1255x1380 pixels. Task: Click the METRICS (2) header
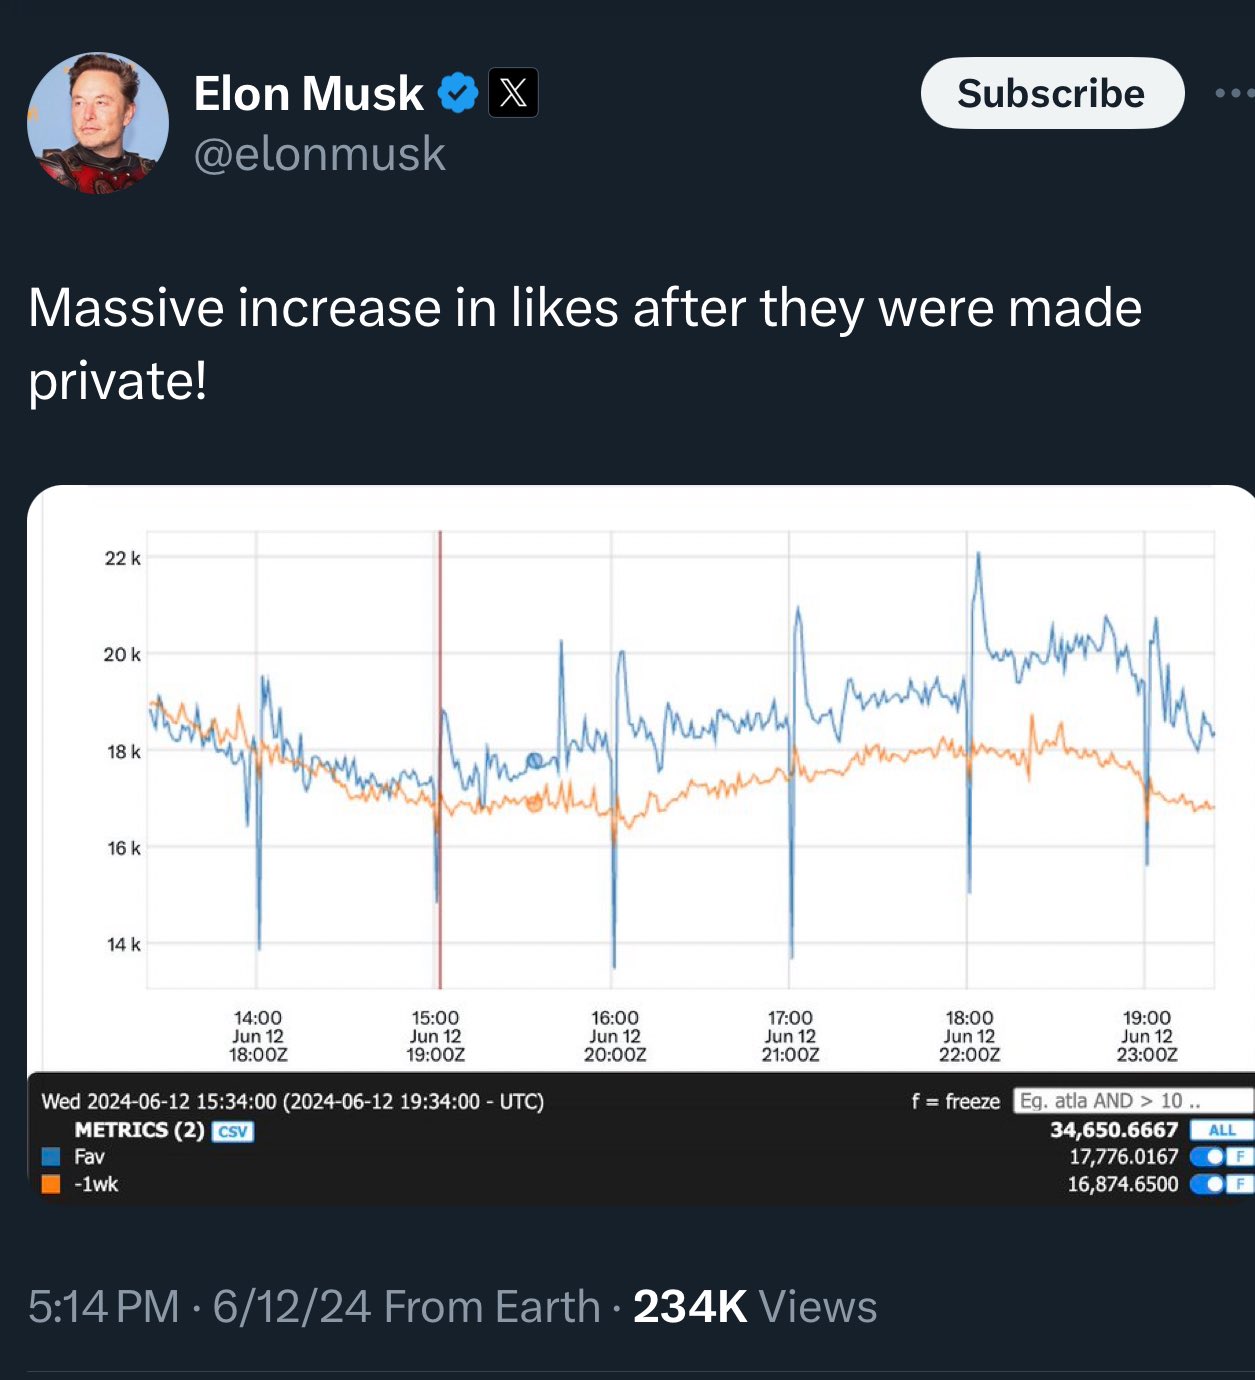(x=139, y=1130)
